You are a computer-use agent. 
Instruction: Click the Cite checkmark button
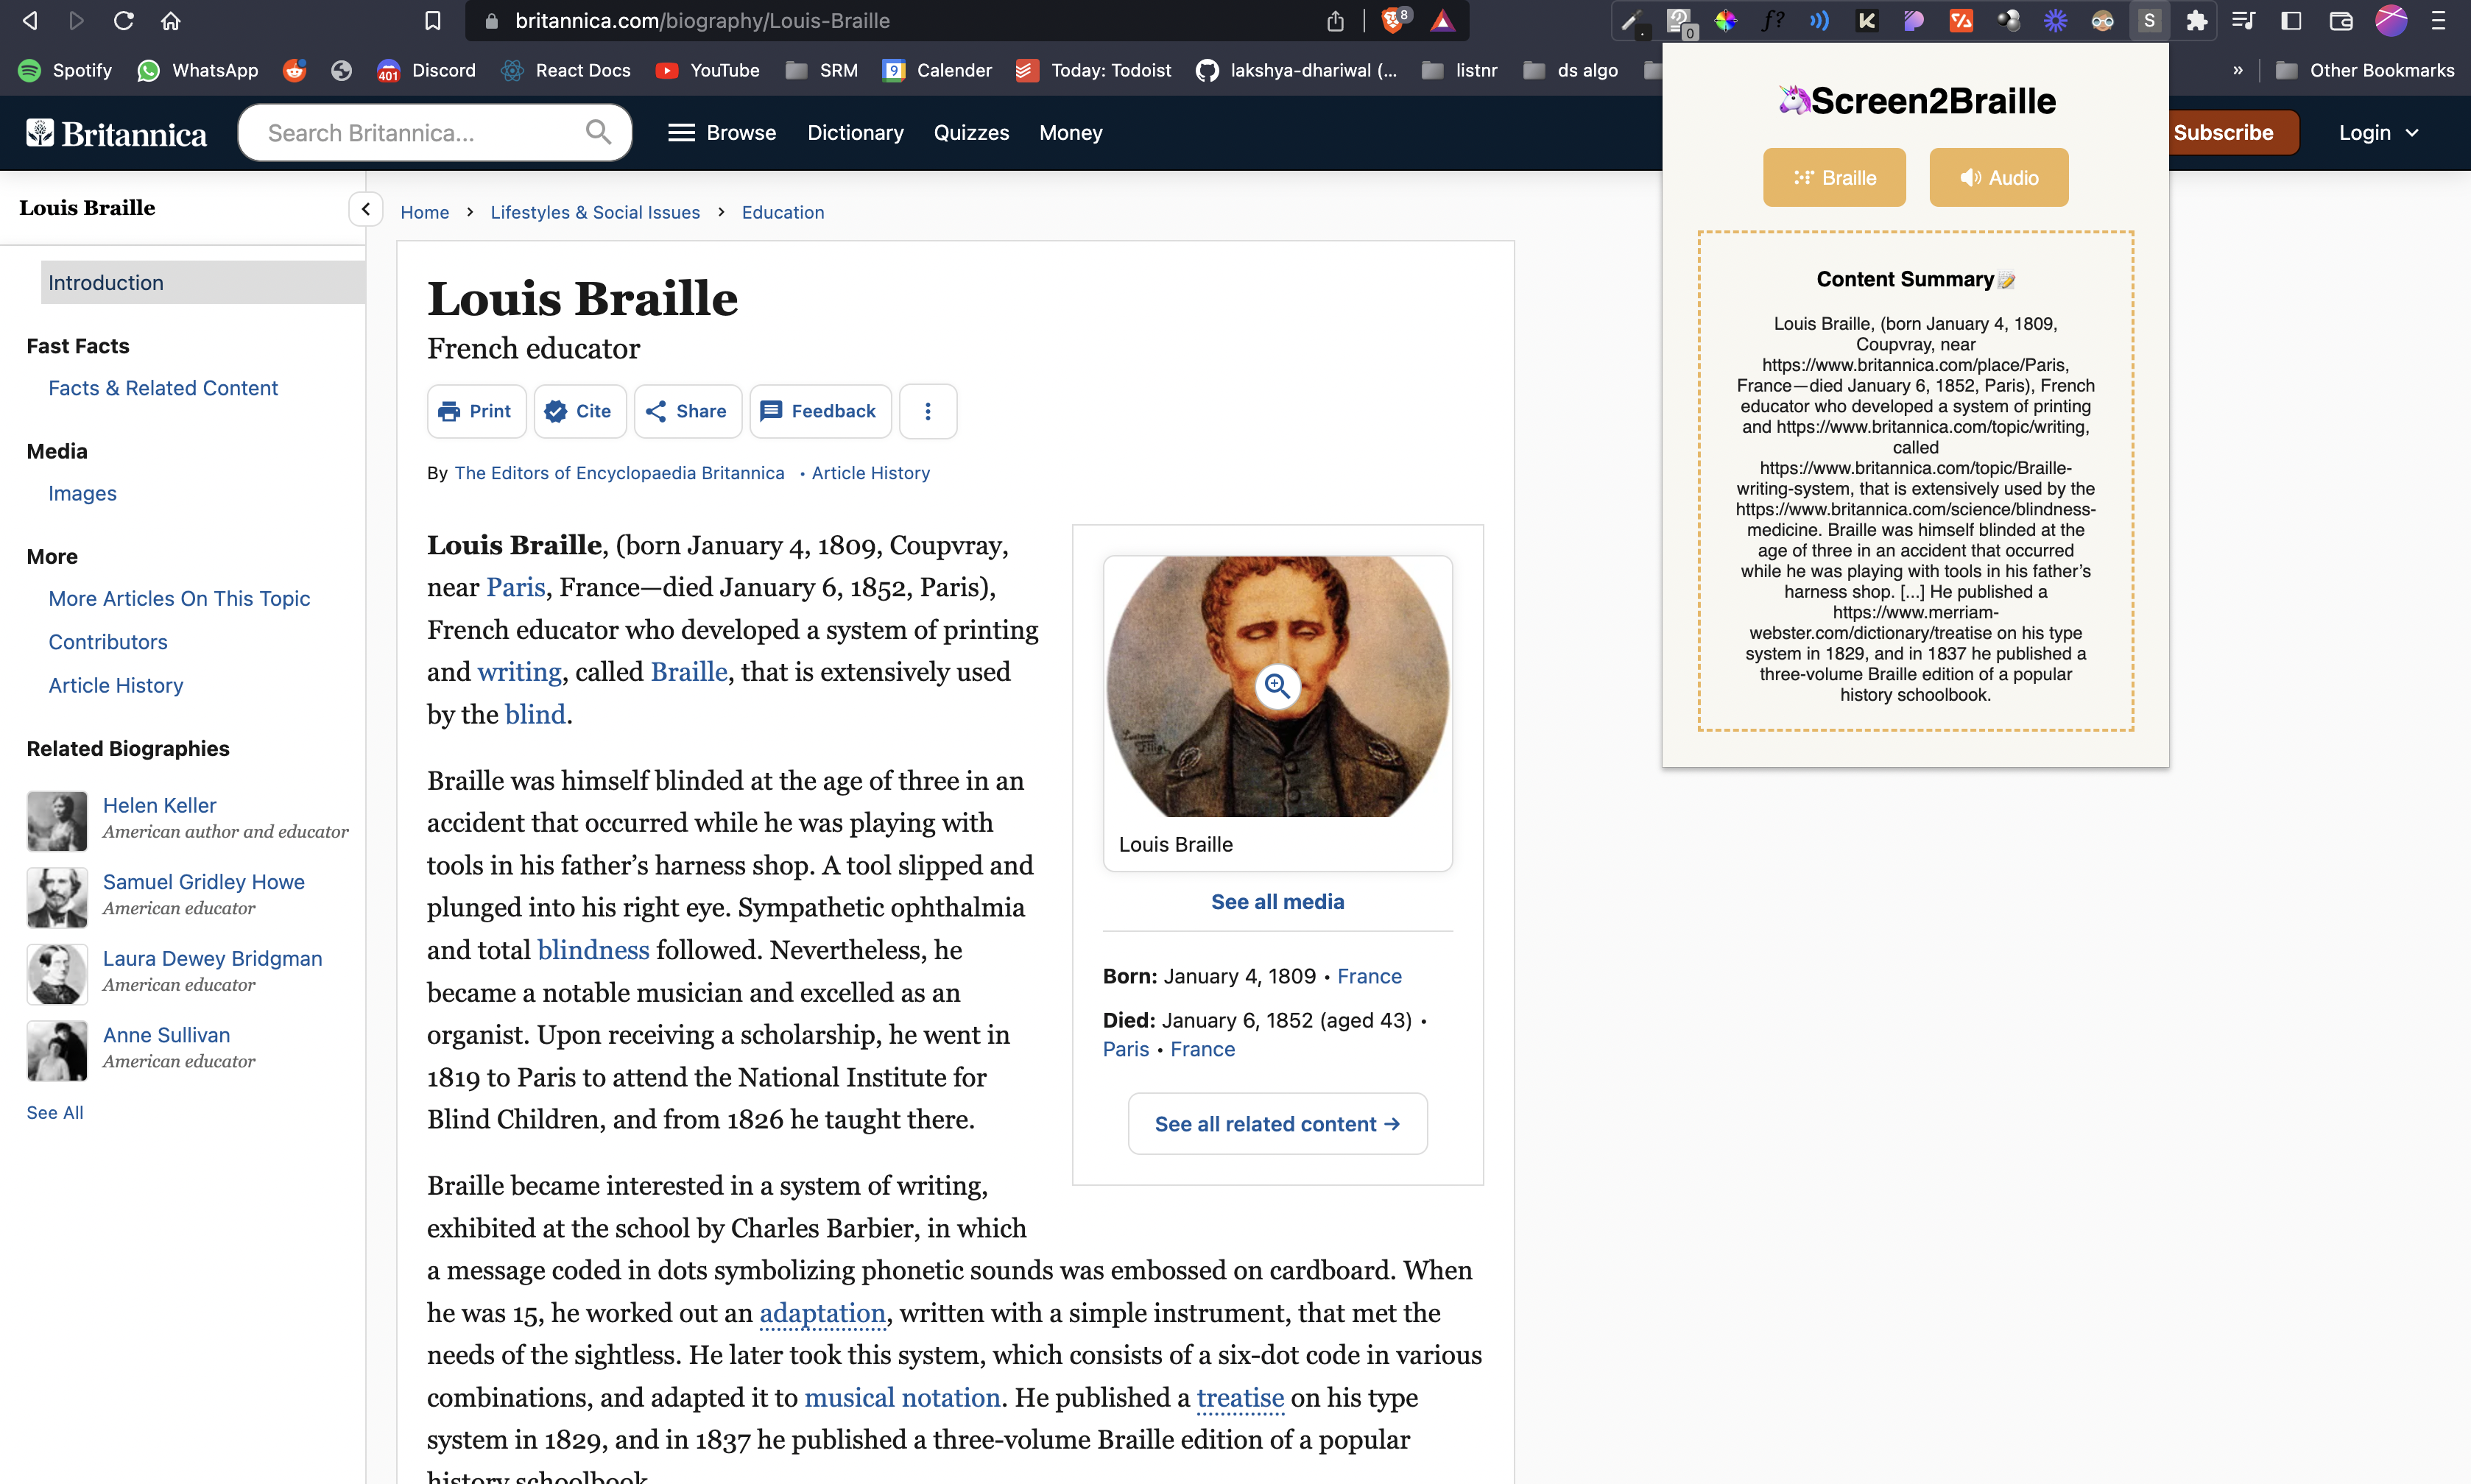coord(579,411)
